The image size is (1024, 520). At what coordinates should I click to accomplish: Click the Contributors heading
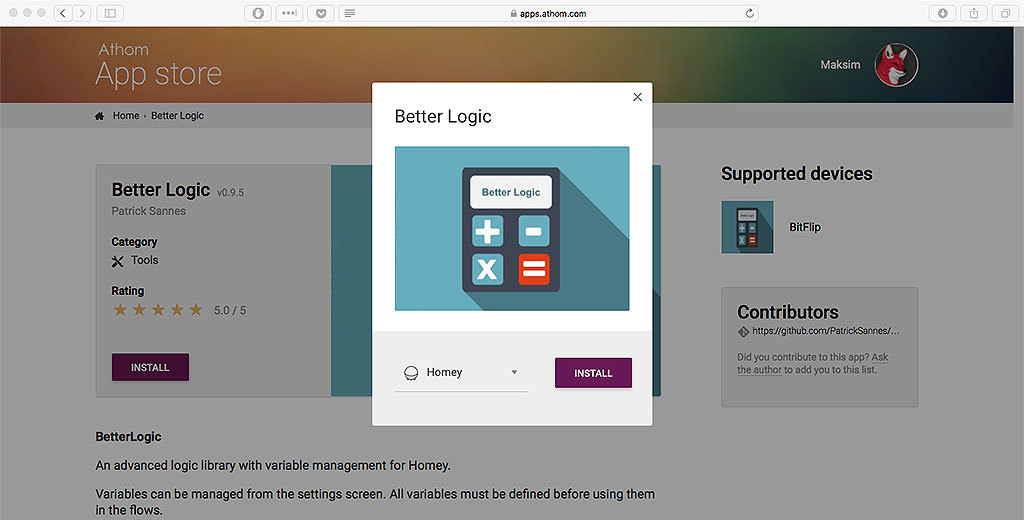tap(788, 312)
